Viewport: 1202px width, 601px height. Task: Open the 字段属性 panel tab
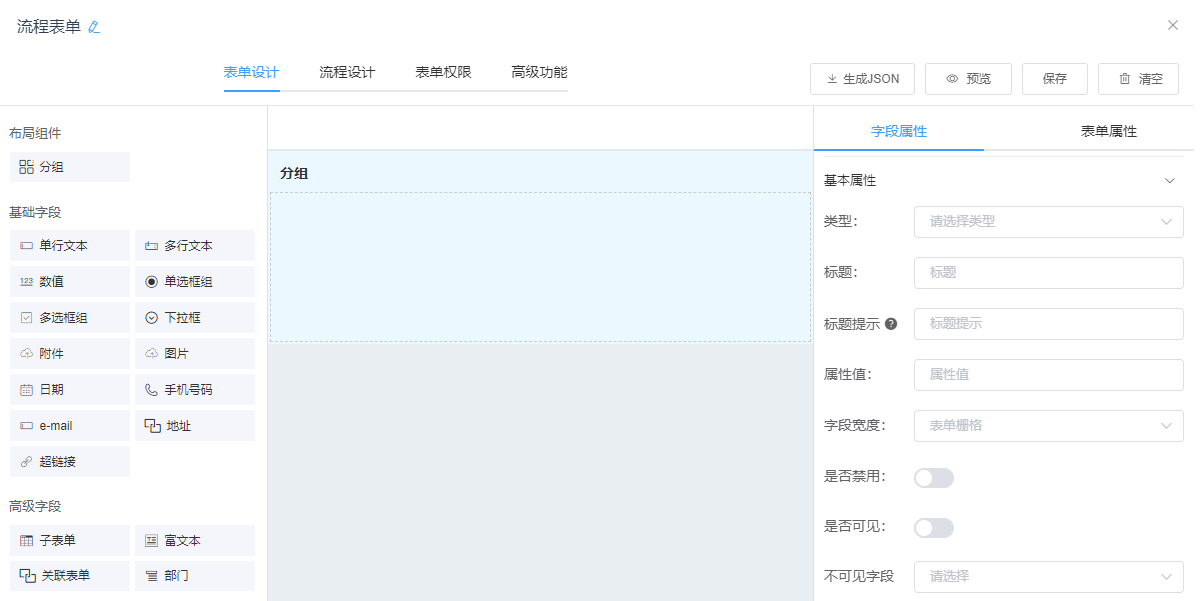[899, 131]
